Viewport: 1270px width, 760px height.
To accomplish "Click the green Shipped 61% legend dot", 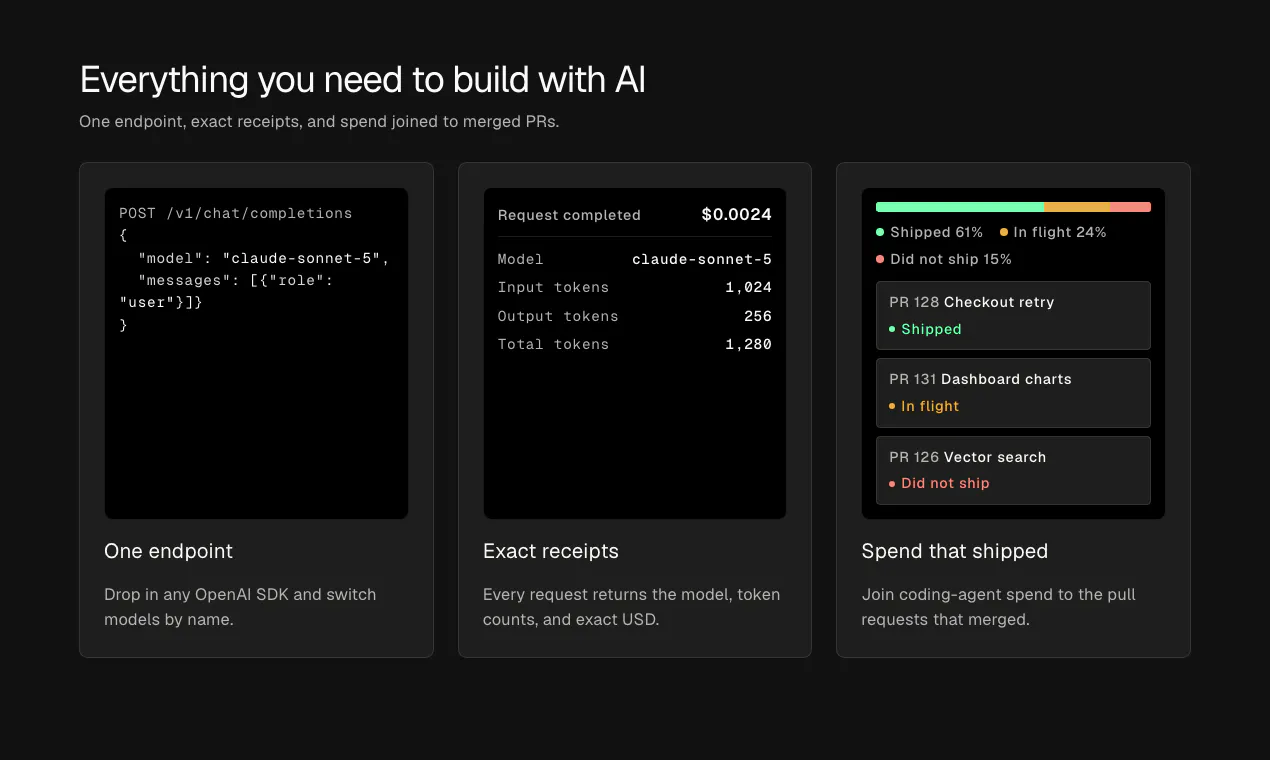I will 880,232.
